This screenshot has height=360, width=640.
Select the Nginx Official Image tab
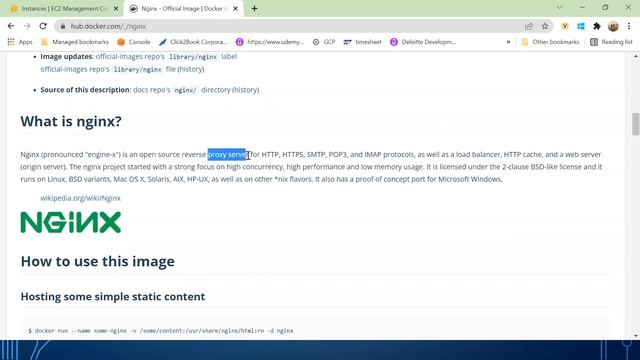184,8
